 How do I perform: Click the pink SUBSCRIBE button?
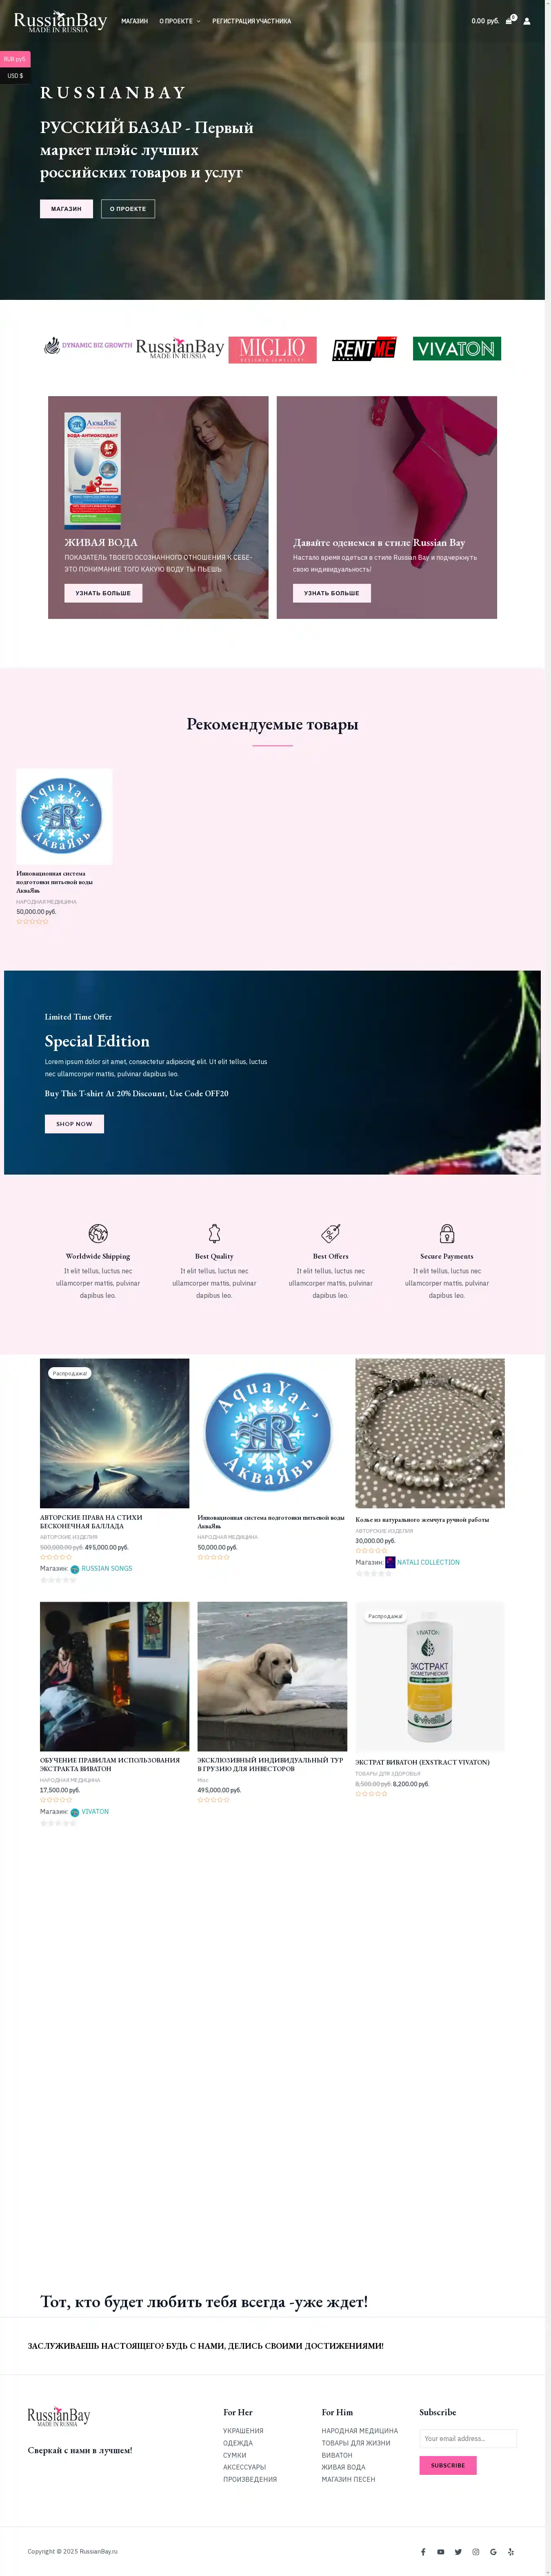(448, 2465)
